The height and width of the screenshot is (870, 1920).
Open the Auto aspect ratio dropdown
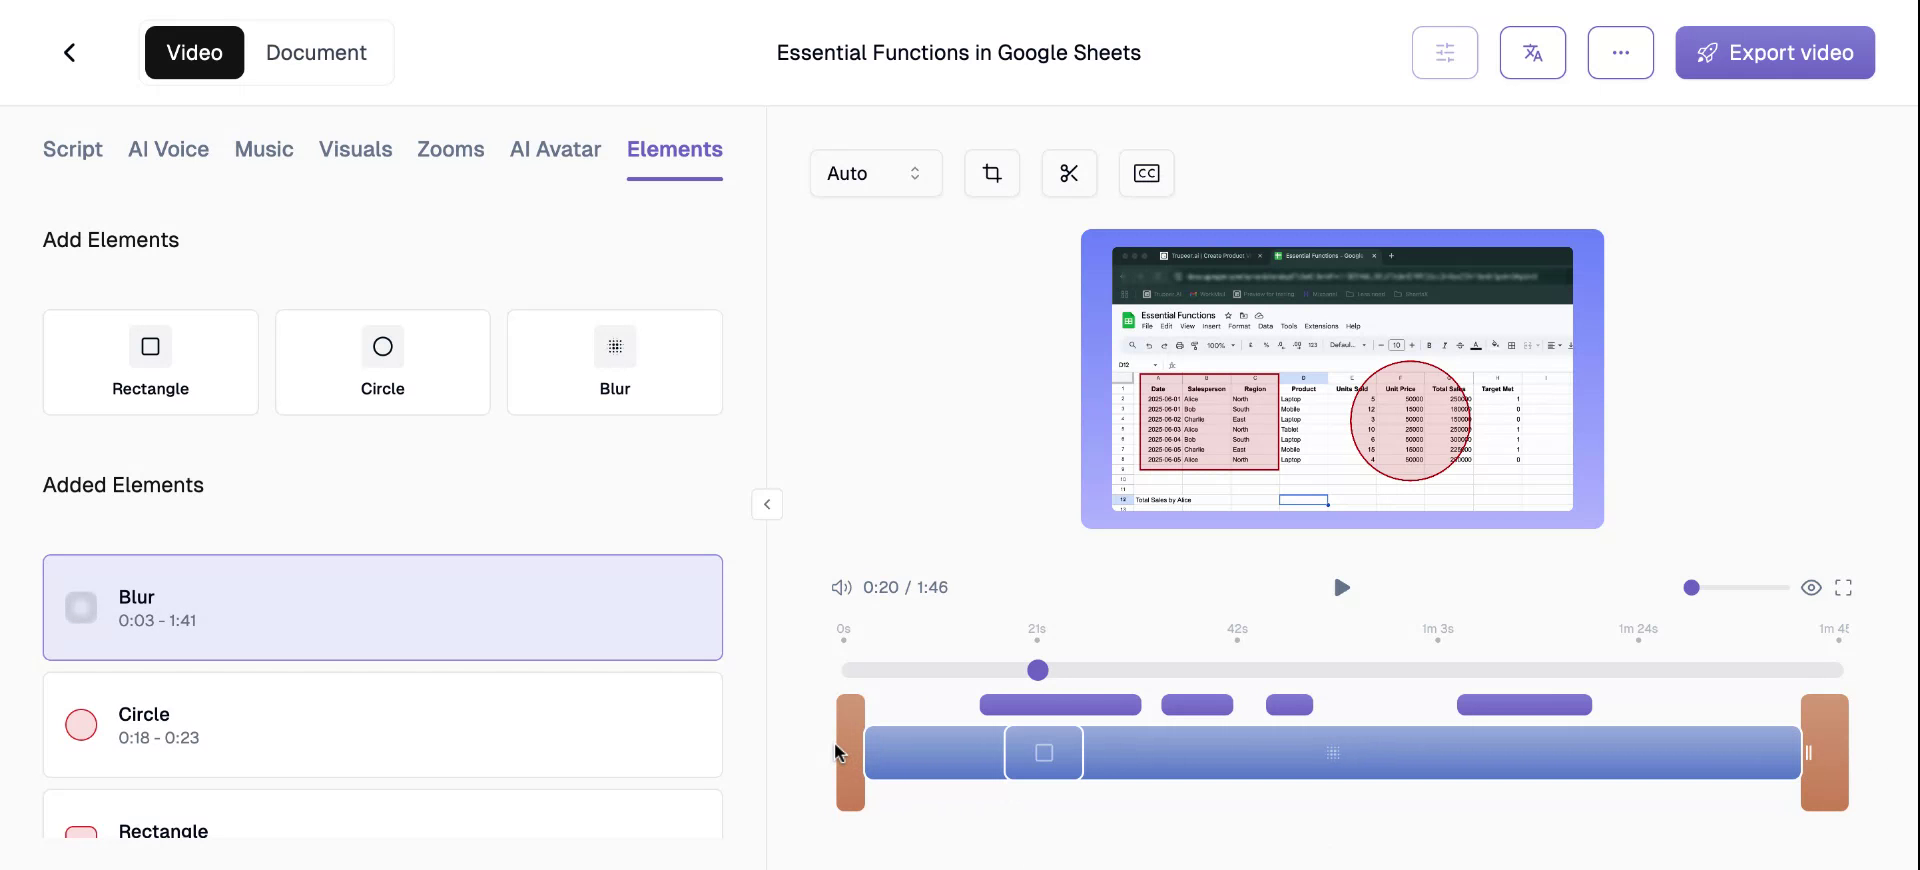(x=875, y=174)
